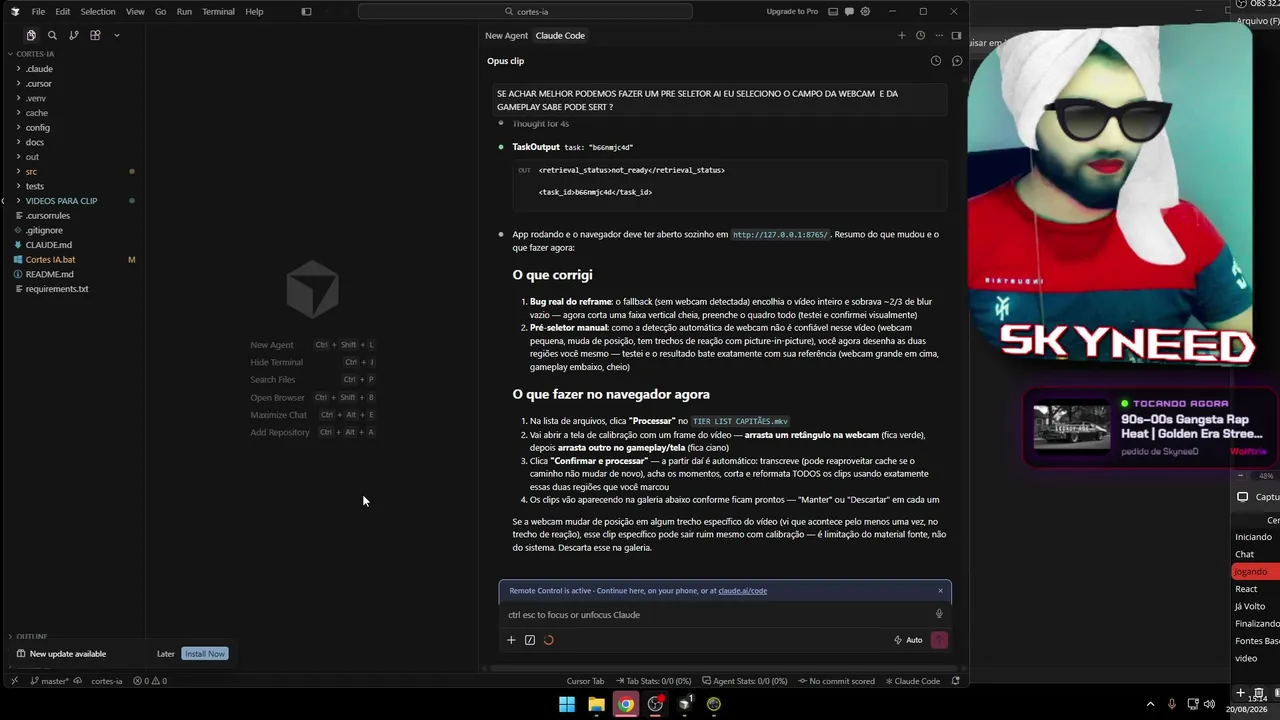Click the Upgrade to Pro link

click(792, 12)
